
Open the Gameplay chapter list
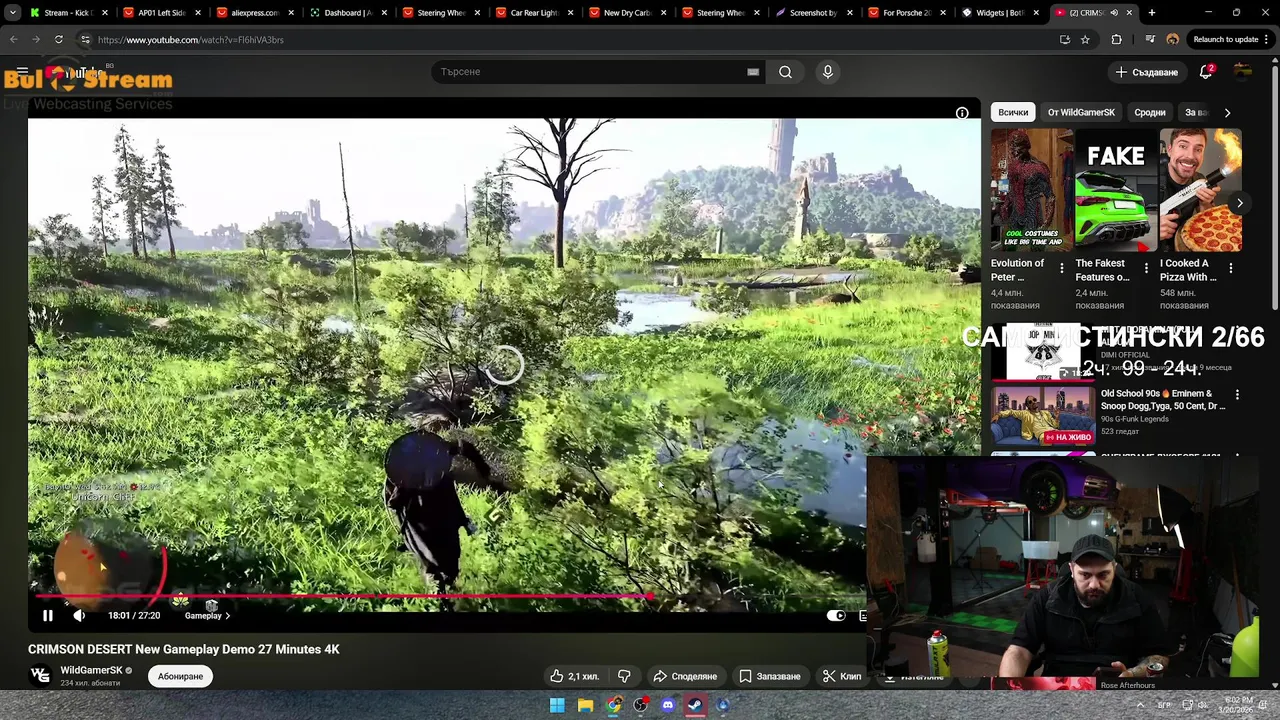[x=207, y=616]
